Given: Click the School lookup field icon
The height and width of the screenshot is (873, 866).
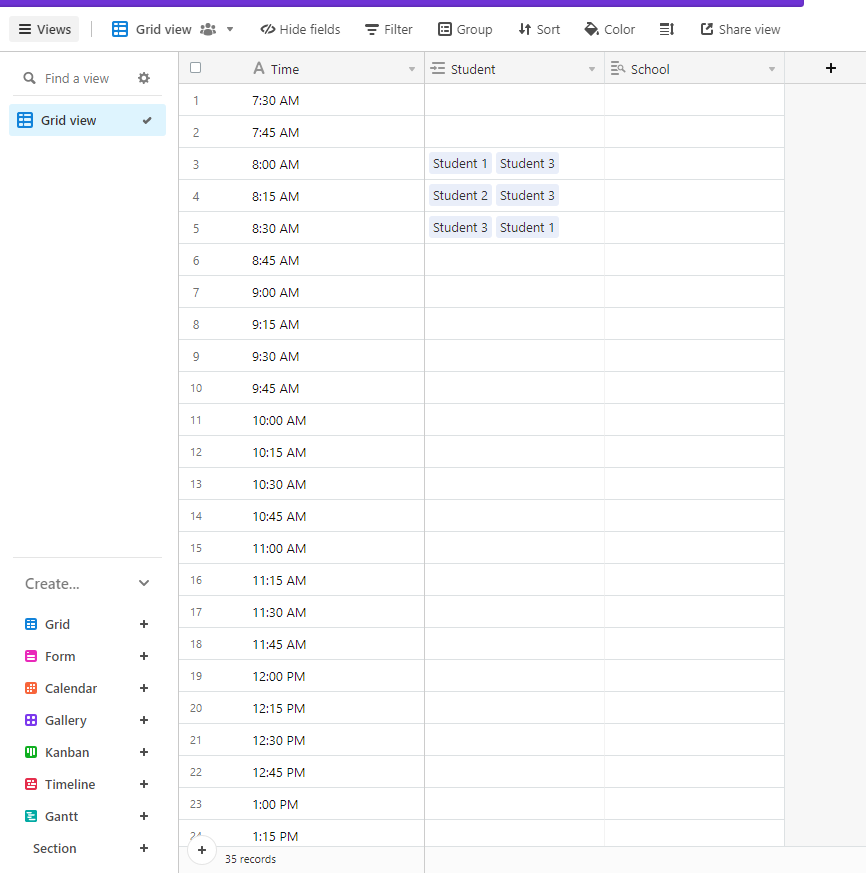Looking at the screenshot, I should tap(618, 68).
